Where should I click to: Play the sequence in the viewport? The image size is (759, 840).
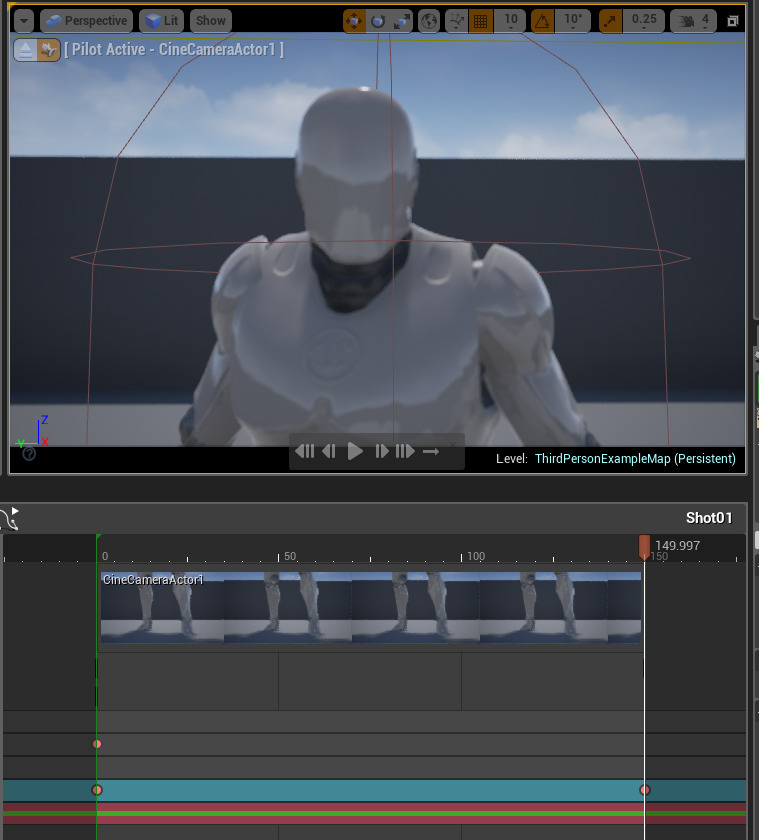pyautogui.click(x=355, y=452)
